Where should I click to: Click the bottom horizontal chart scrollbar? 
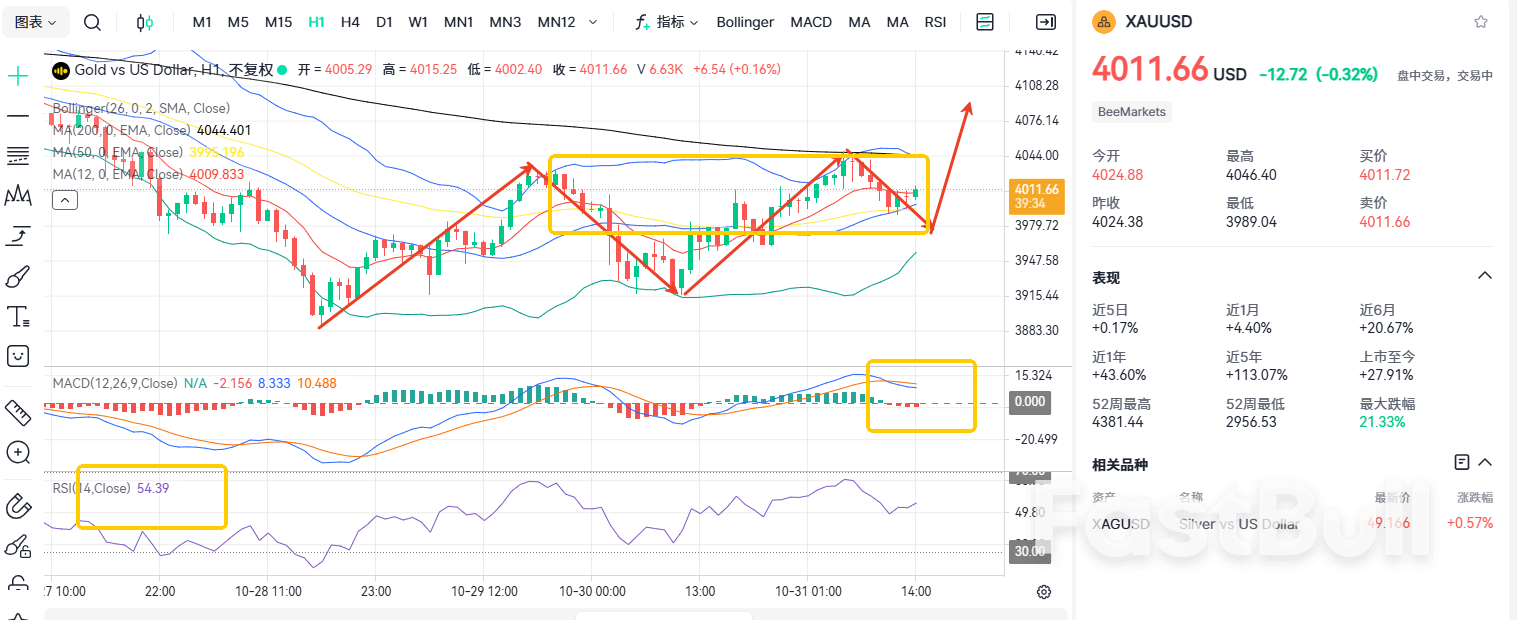click(x=663, y=617)
